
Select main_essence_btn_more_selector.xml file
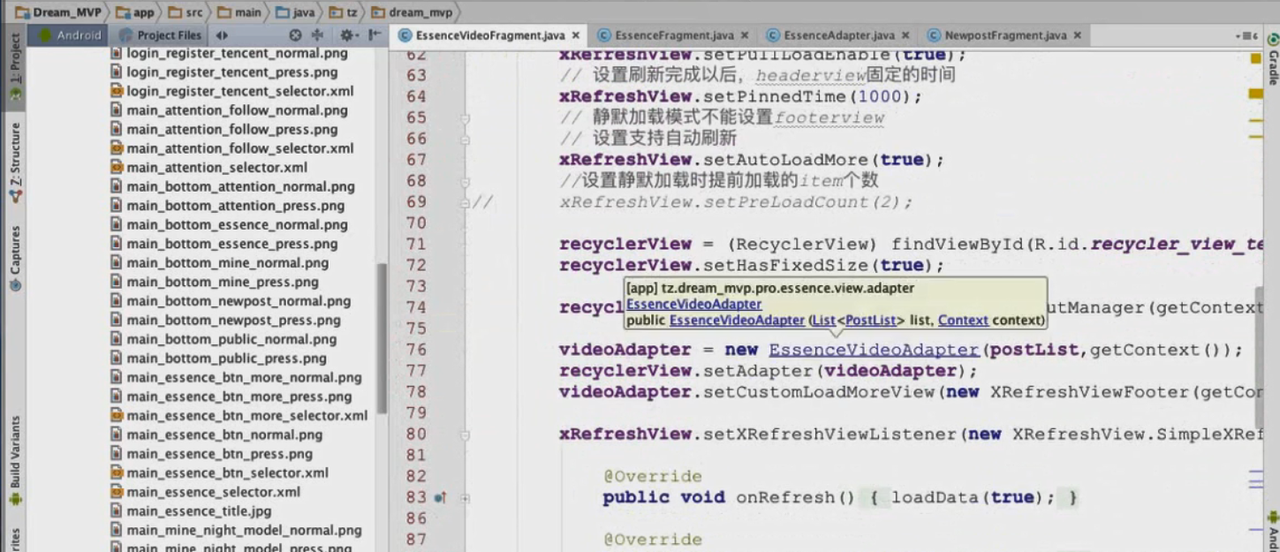coord(238,415)
